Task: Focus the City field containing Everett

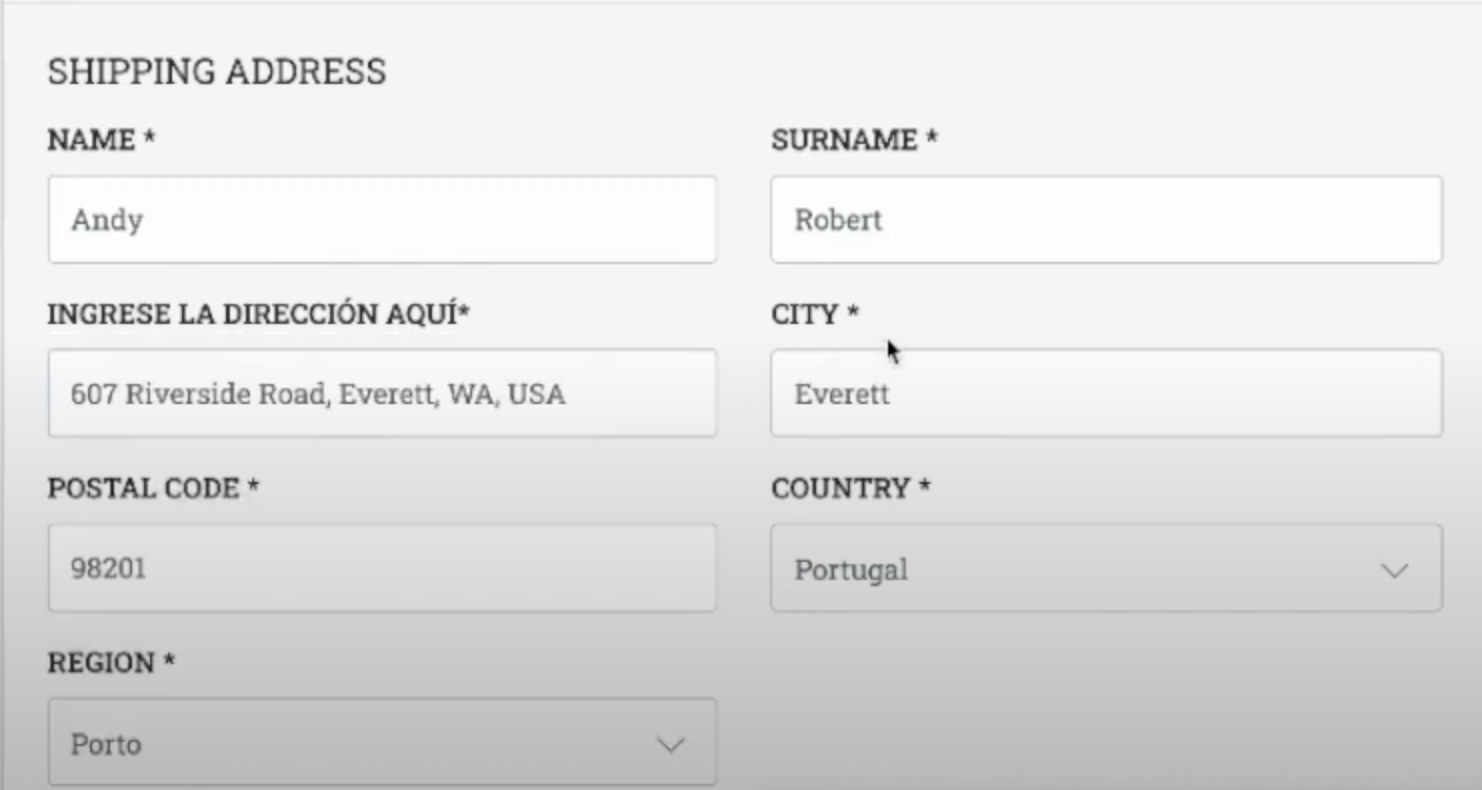Action: tap(1106, 393)
